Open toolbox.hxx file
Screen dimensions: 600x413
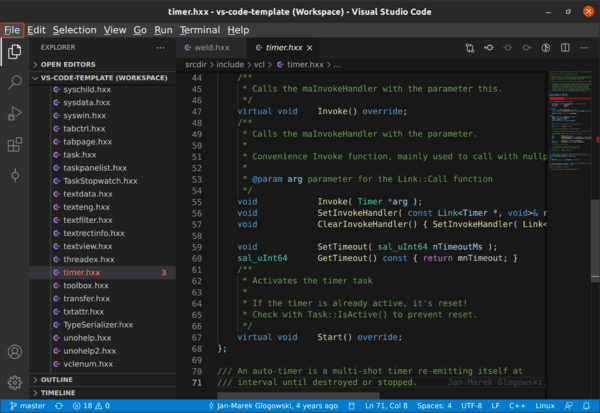[x=103, y=286]
